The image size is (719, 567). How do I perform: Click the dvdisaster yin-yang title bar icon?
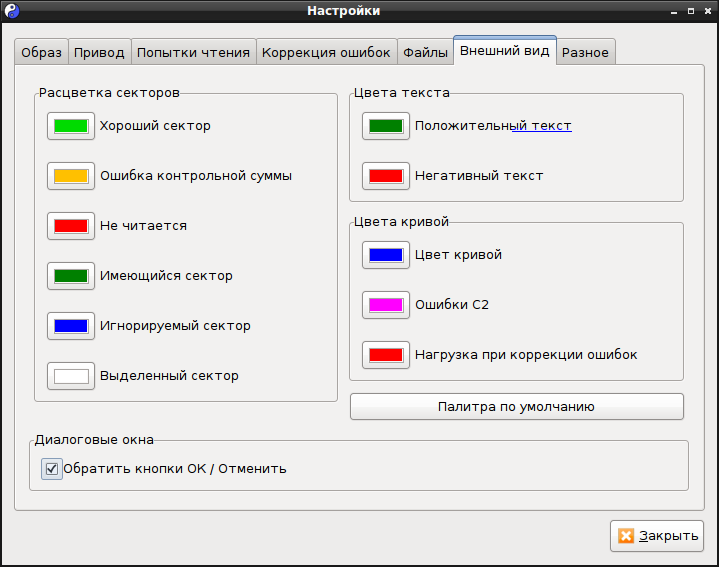[x=11, y=11]
